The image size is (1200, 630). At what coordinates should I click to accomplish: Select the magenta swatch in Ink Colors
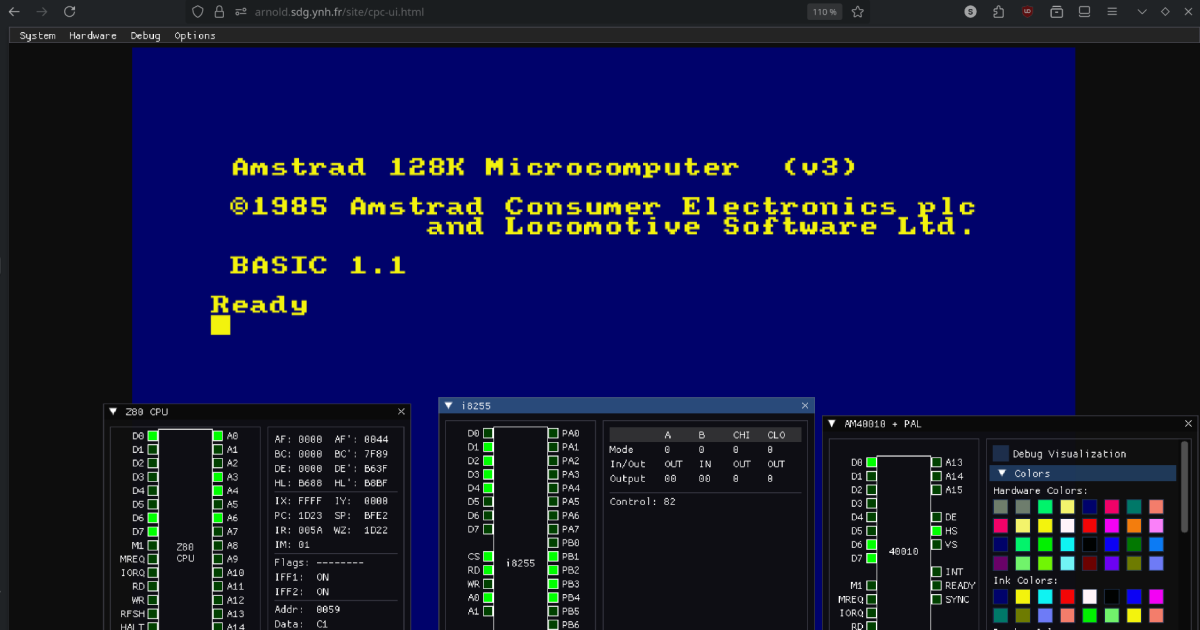tap(1157, 597)
